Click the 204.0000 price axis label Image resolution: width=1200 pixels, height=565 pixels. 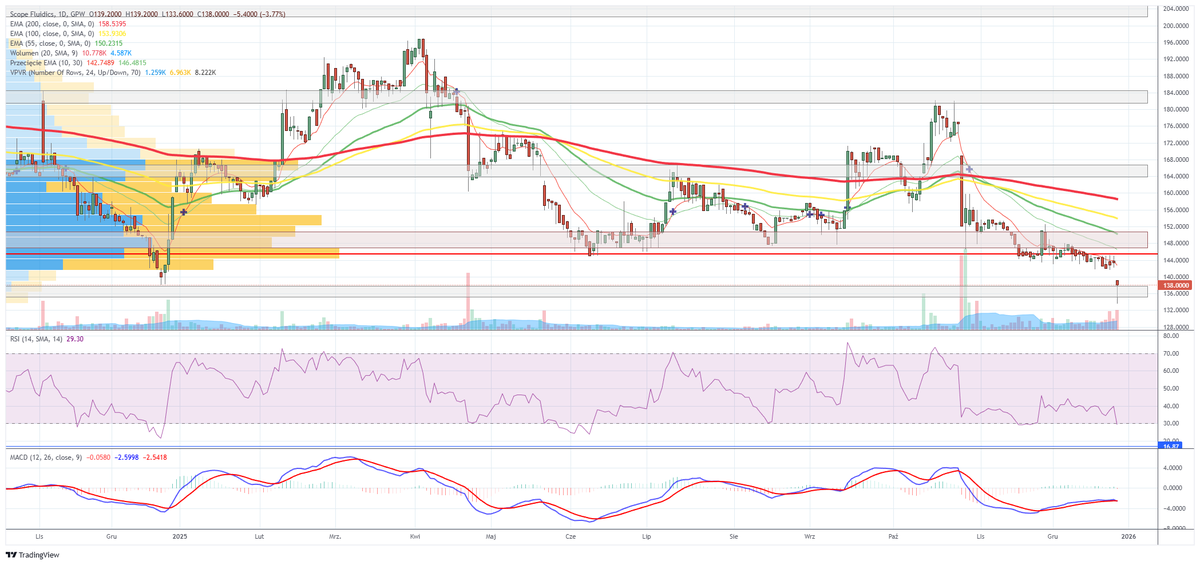(x=1174, y=9)
